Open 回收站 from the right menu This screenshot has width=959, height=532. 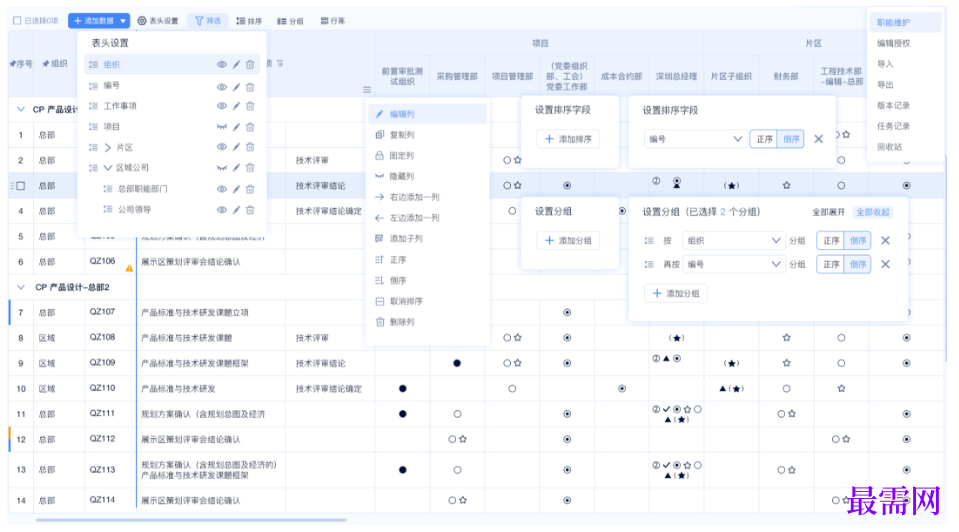pos(889,147)
